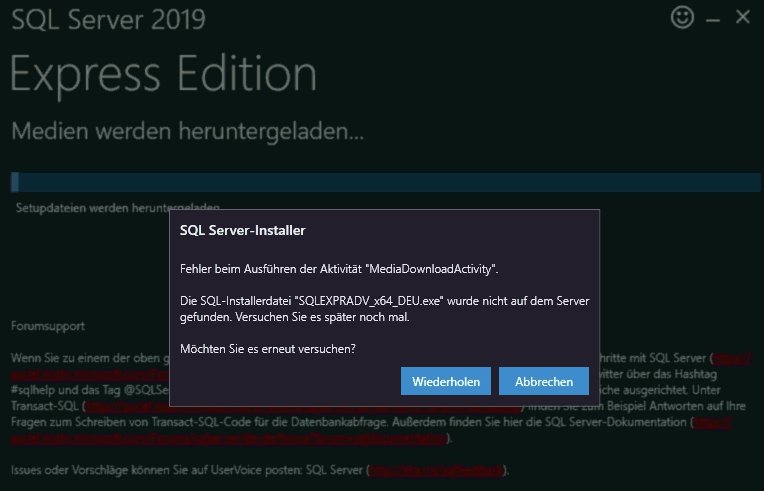Close the SQL Server 2019 installer window
The image size is (764, 491).
tap(743, 17)
